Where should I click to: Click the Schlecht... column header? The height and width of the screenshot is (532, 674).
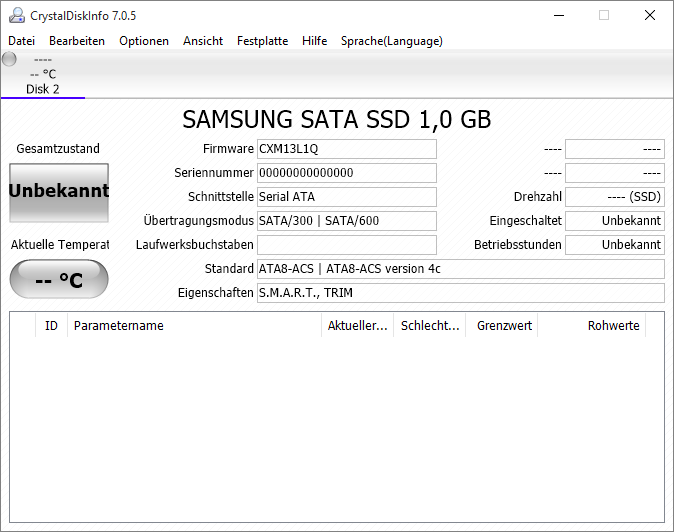click(430, 326)
